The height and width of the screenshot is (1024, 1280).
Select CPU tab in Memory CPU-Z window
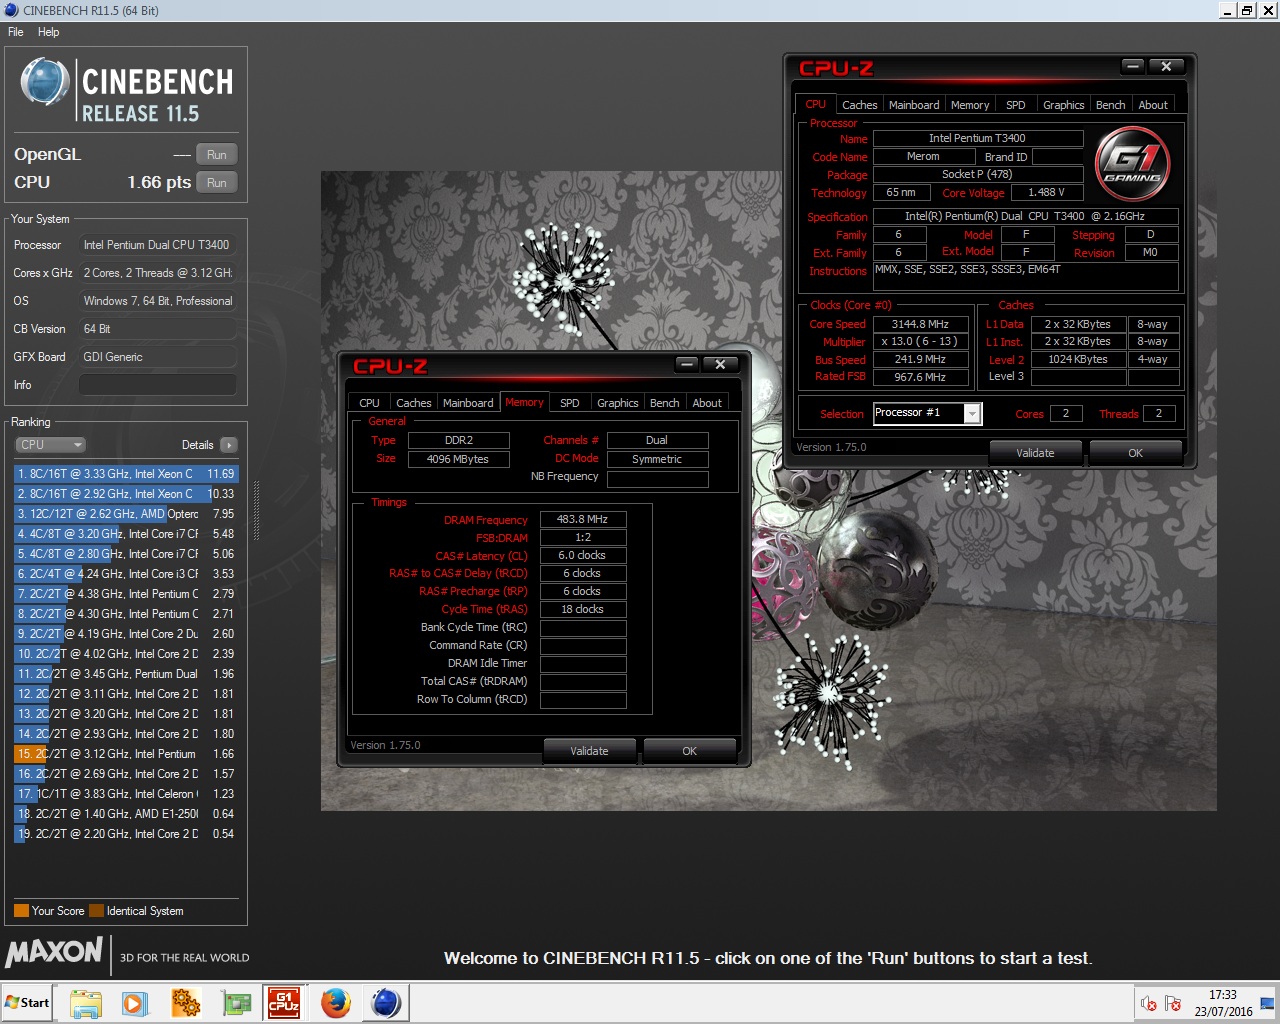click(369, 403)
